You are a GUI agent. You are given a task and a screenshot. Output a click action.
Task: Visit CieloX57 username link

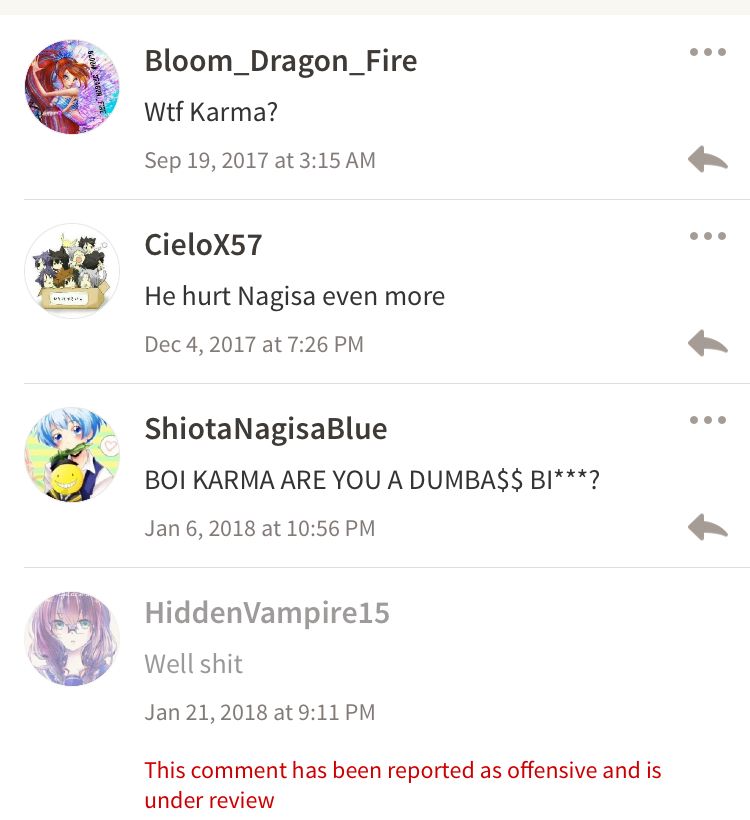(203, 245)
